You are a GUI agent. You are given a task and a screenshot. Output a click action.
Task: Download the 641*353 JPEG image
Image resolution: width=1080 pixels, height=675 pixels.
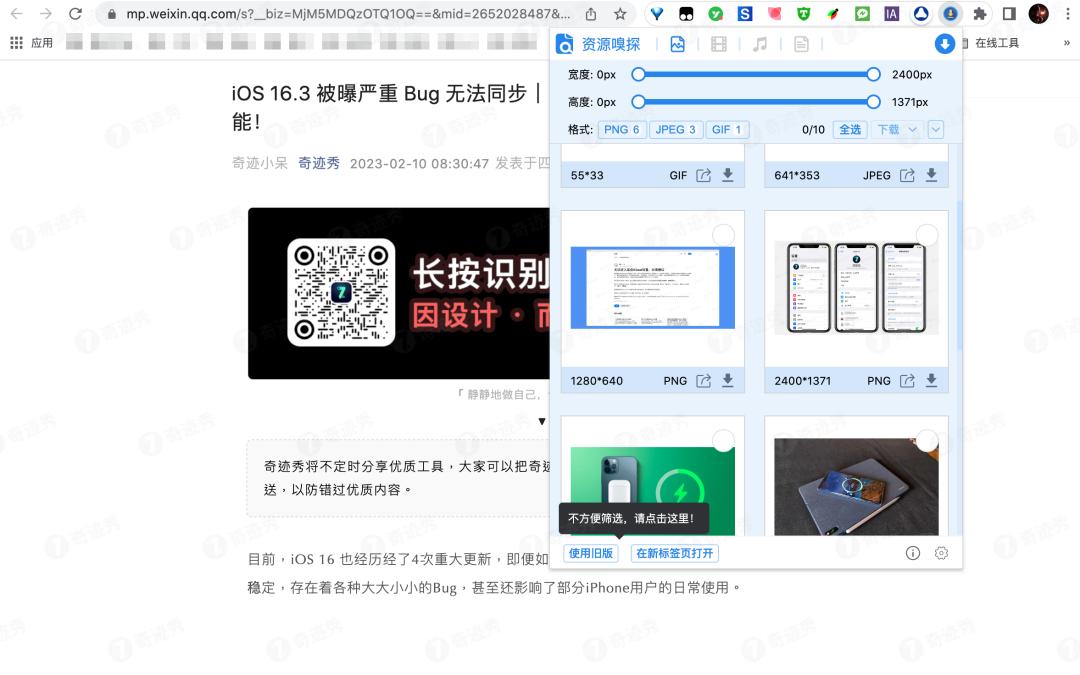point(931,175)
